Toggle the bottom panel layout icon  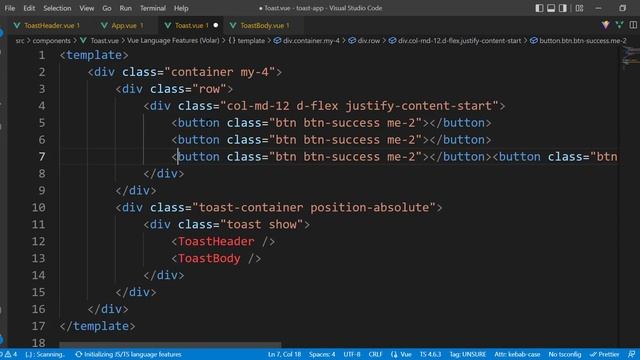pyautogui.click(x=551, y=8)
